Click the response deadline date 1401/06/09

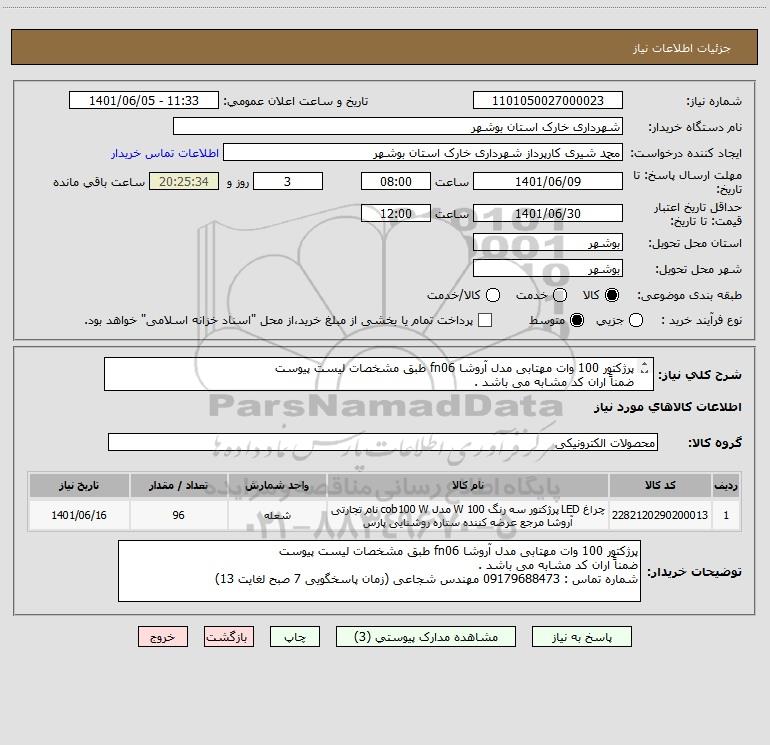548,181
